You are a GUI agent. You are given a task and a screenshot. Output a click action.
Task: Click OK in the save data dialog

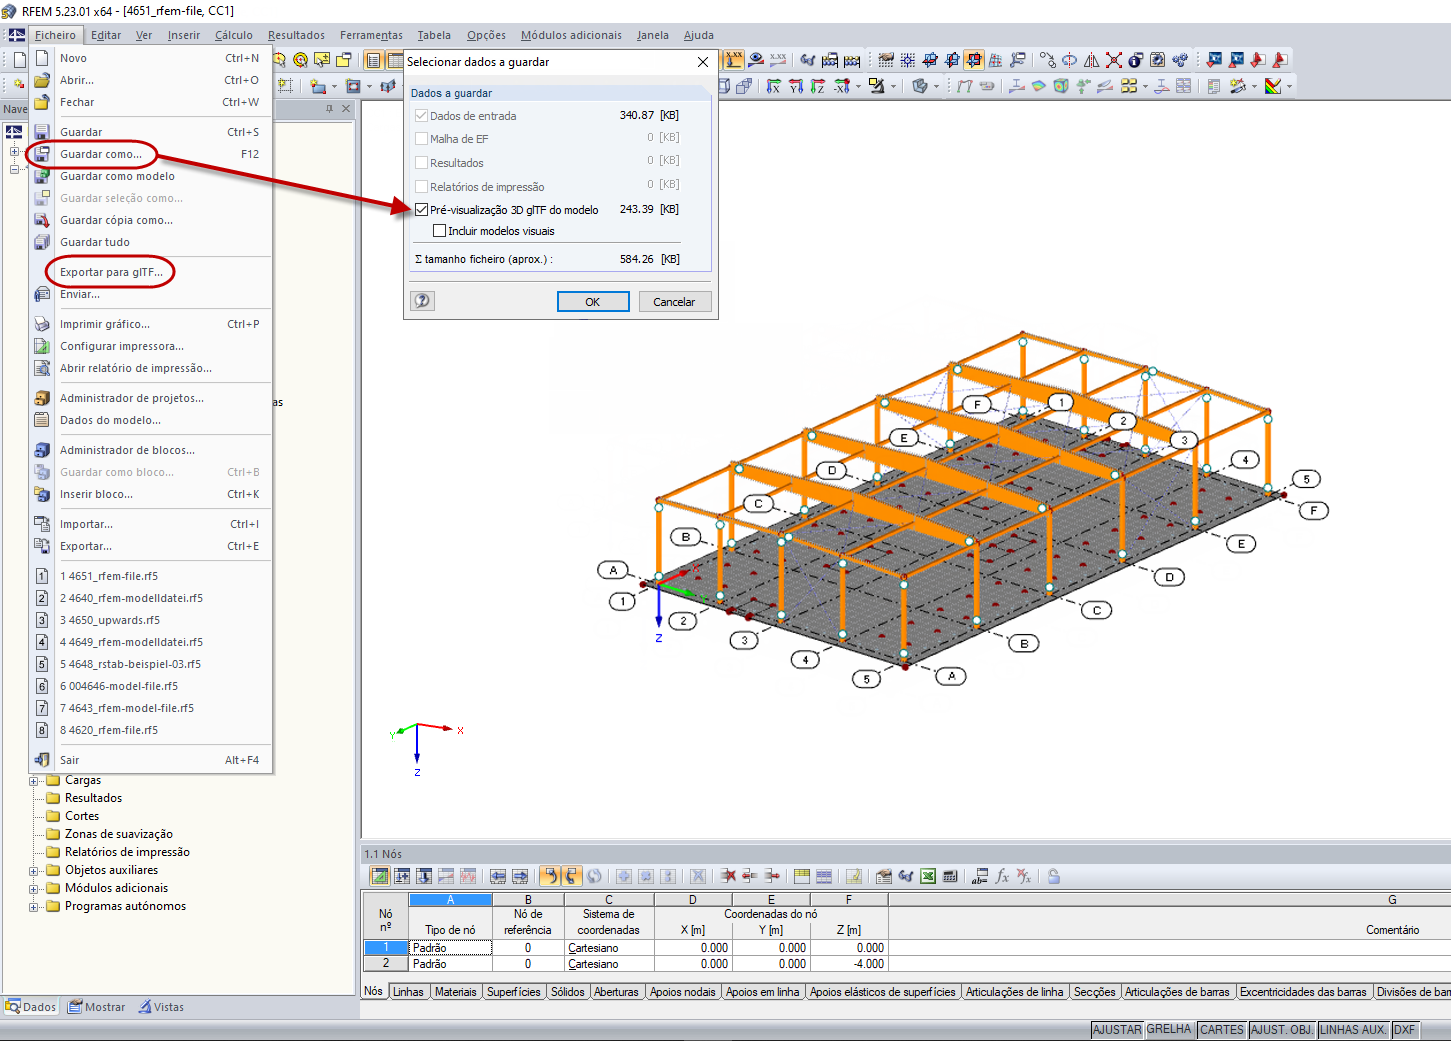click(x=593, y=302)
